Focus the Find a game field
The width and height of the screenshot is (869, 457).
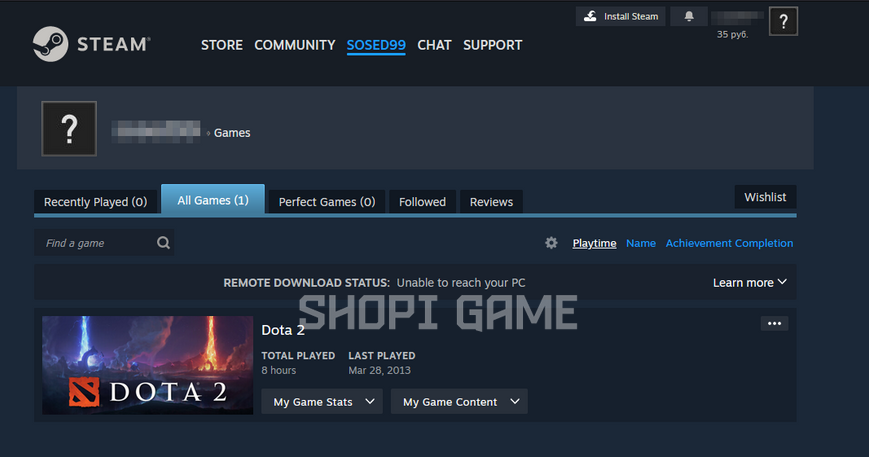coord(104,243)
